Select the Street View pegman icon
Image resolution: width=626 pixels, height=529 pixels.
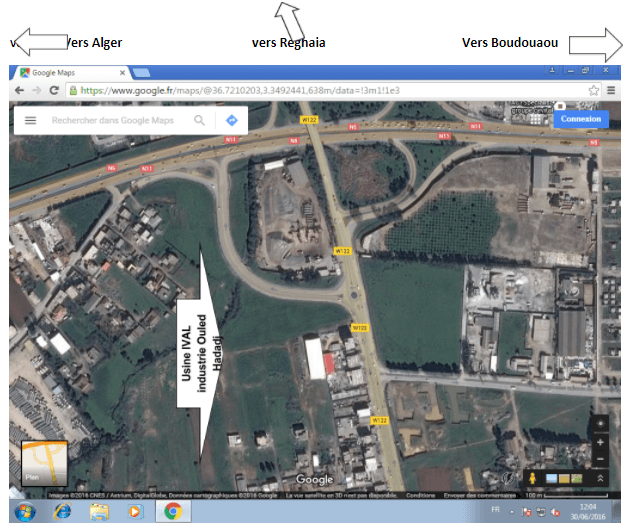click(532, 479)
